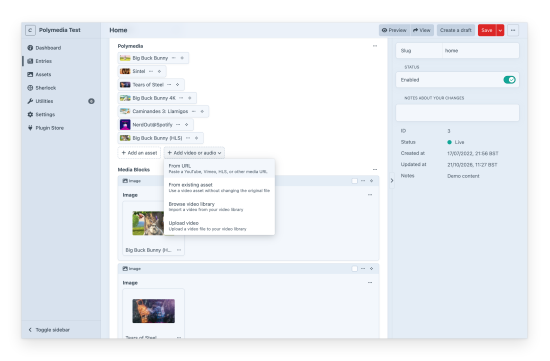Click move handle for Big Buck Bunny (HLS)
The width and height of the screenshot is (550, 361).
coord(196,138)
